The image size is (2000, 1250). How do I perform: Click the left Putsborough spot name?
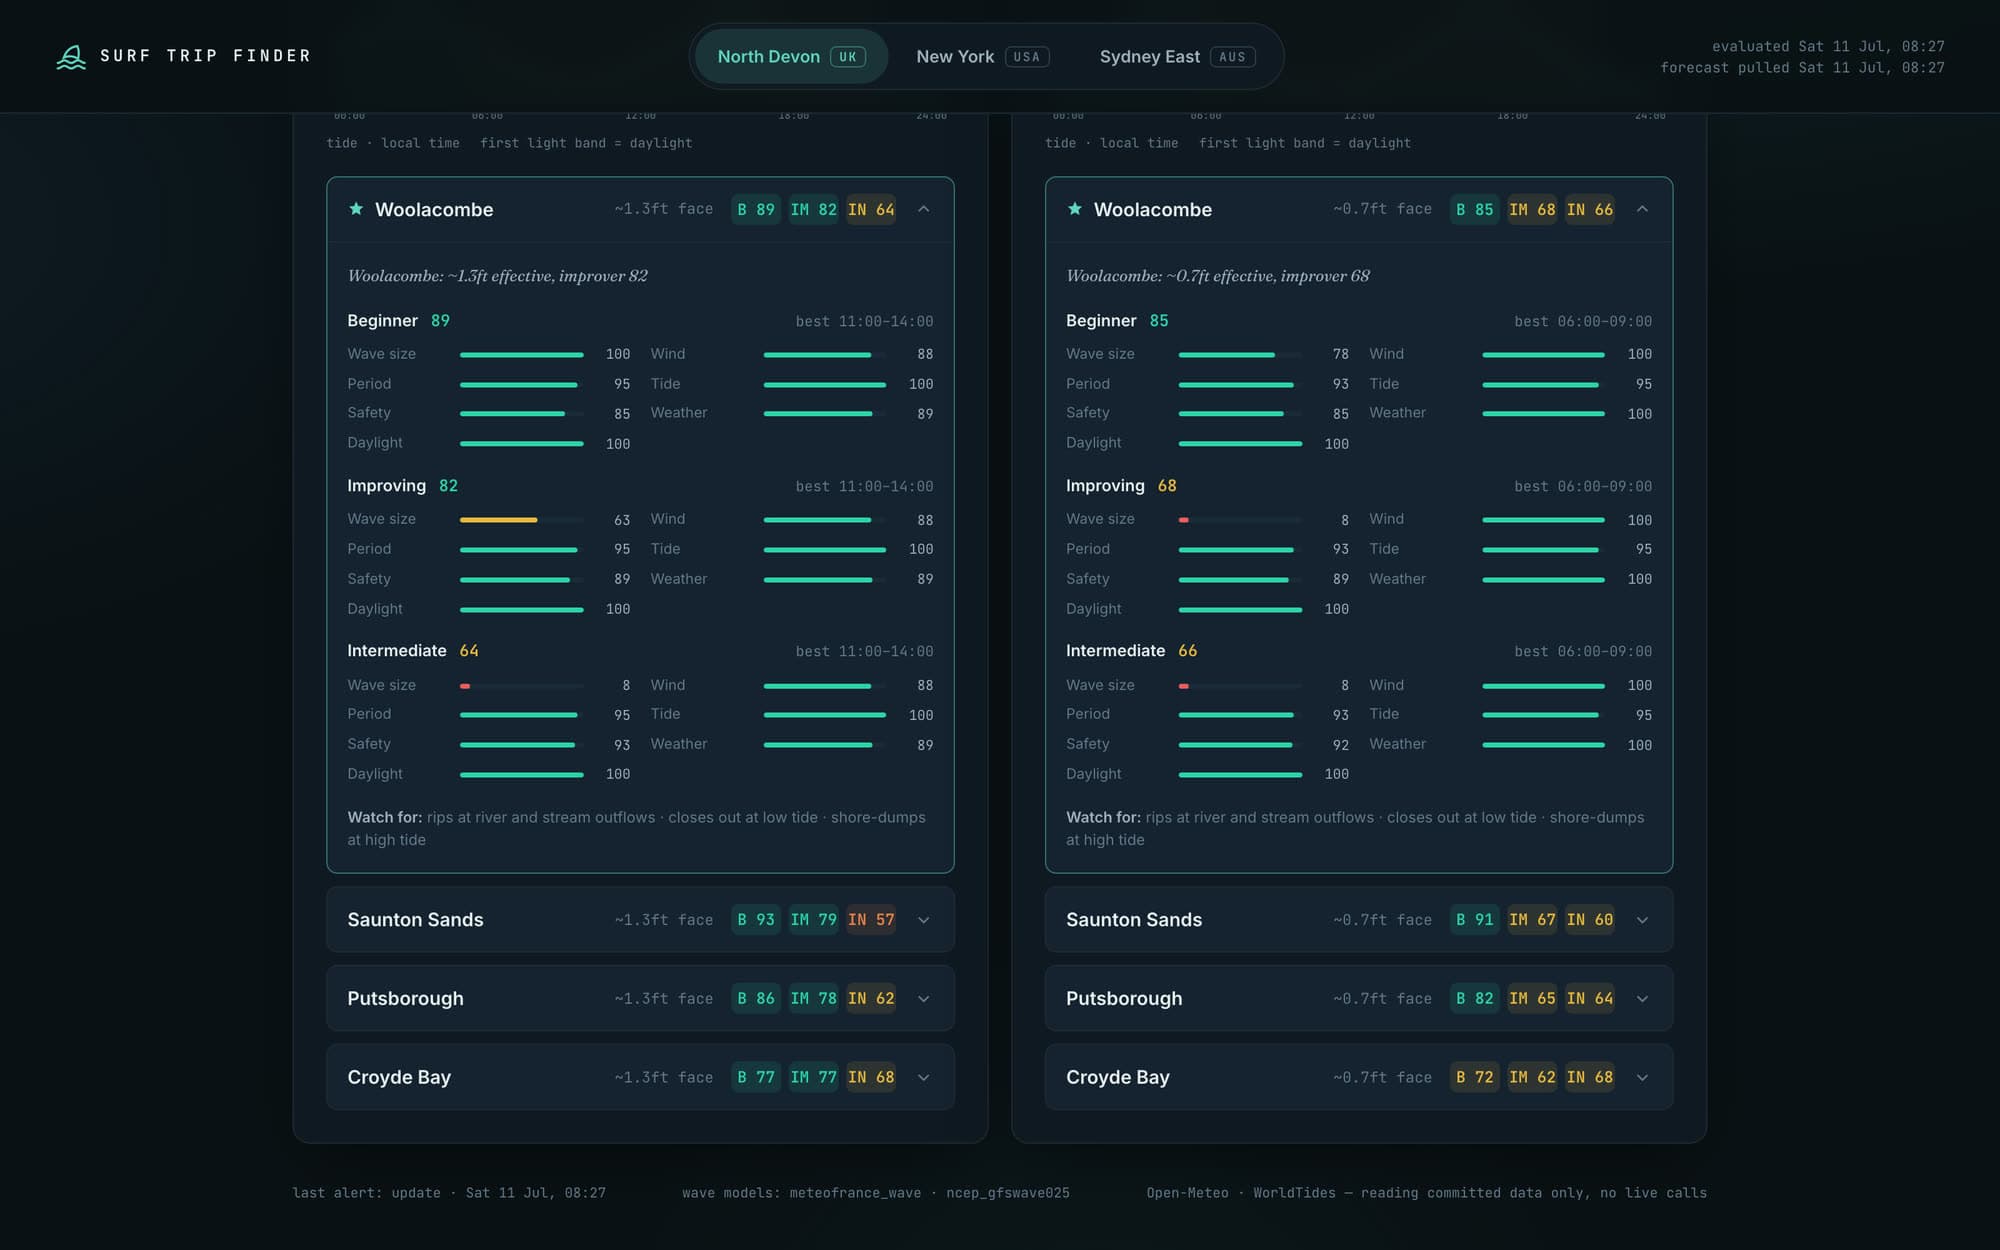click(405, 998)
